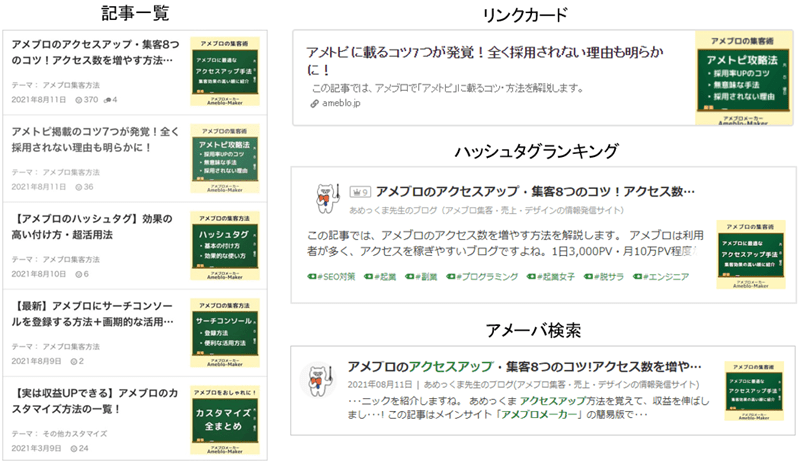Screen dimensions: 800x462
Task: Click link card description この記事では、アメブロで「アメトピ」
Action: point(447,88)
